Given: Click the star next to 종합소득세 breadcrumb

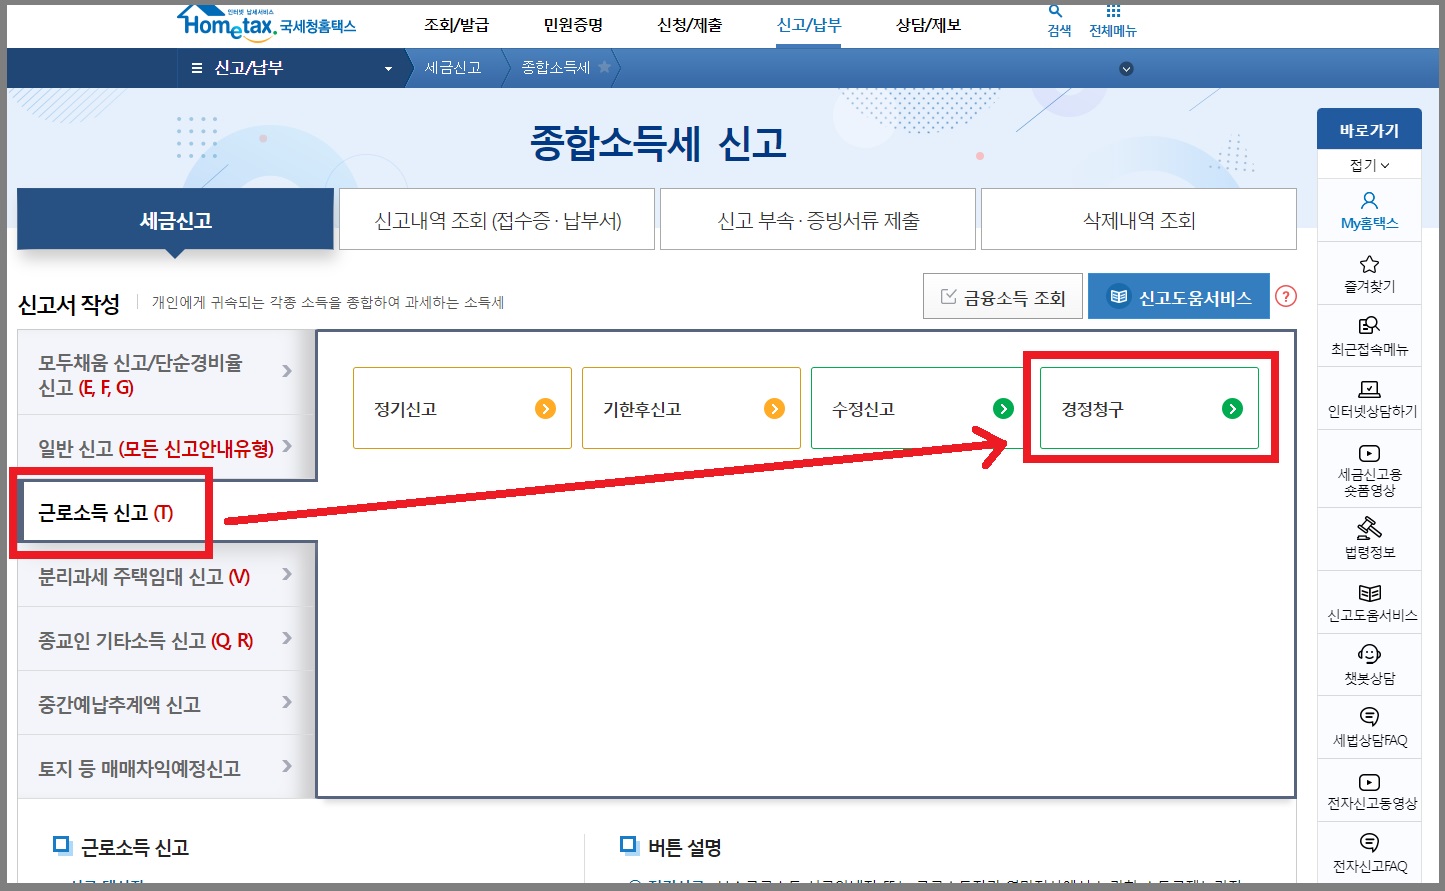Looking at the screenshot, I should 604,68.
